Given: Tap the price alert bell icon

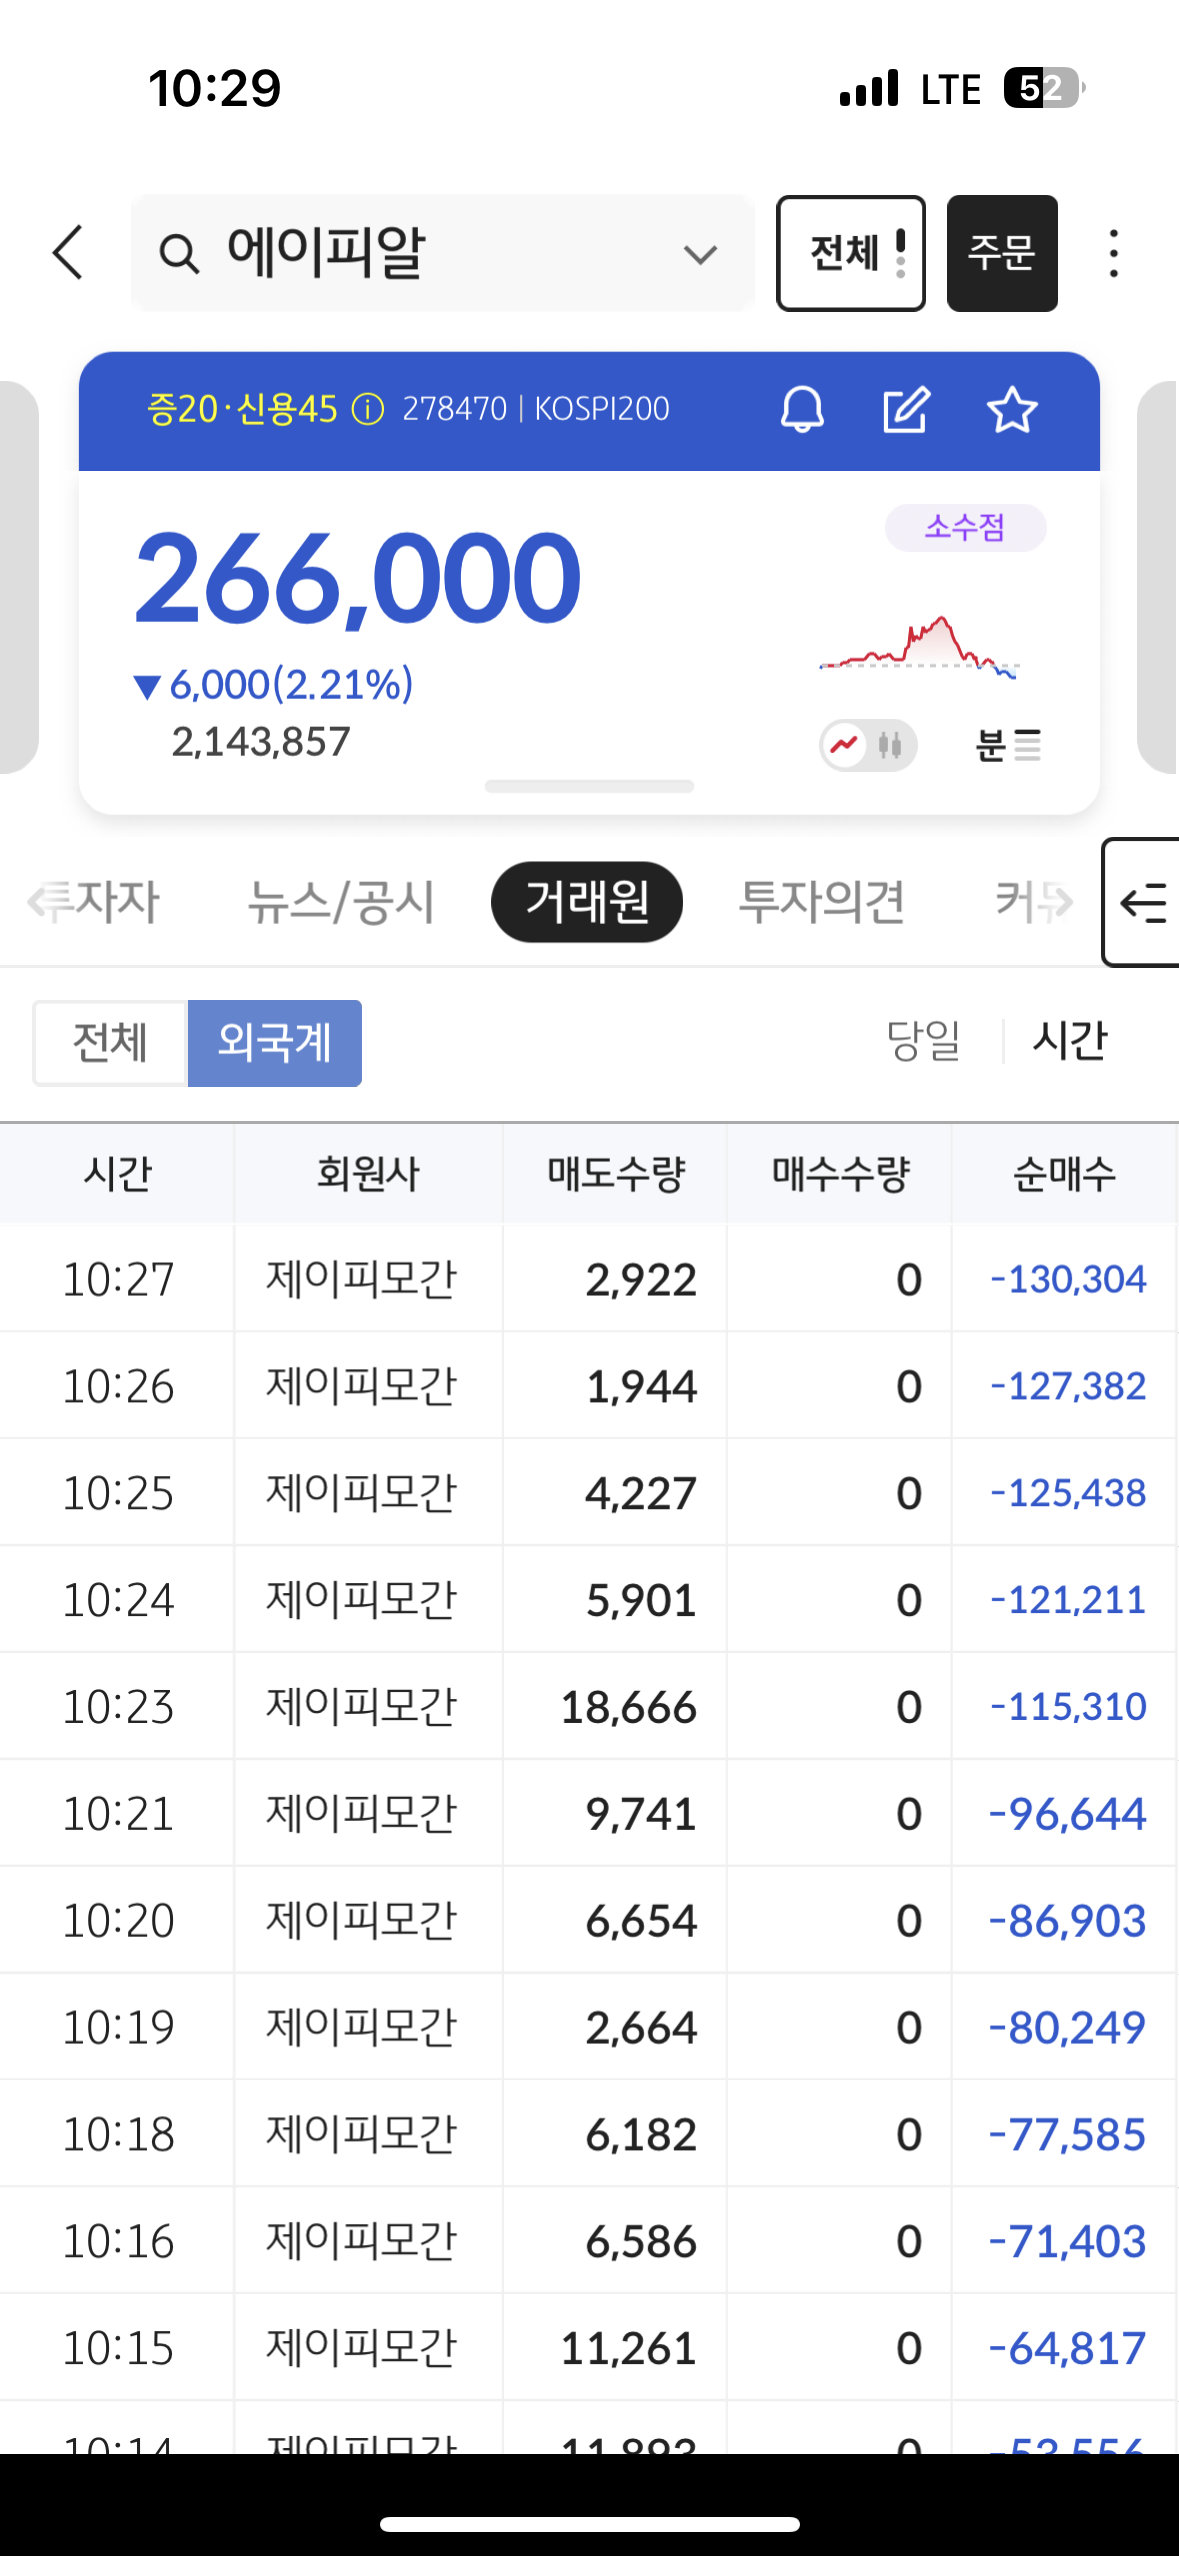Looking at the screenshot, I should [x=802, y=409].
